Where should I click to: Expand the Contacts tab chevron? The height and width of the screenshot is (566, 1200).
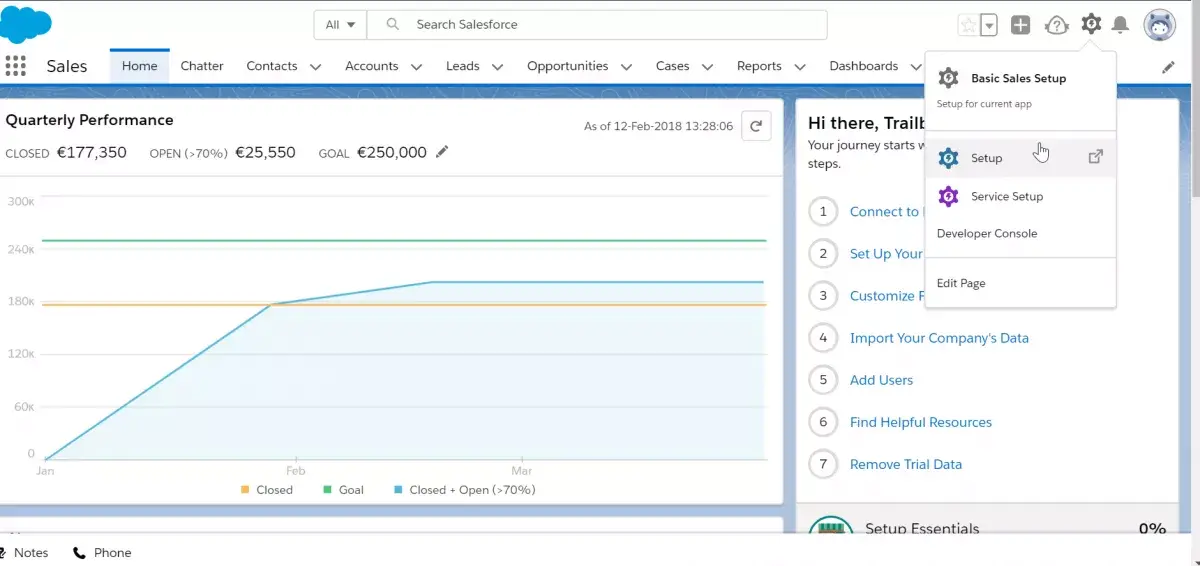[x=316, y=67]
